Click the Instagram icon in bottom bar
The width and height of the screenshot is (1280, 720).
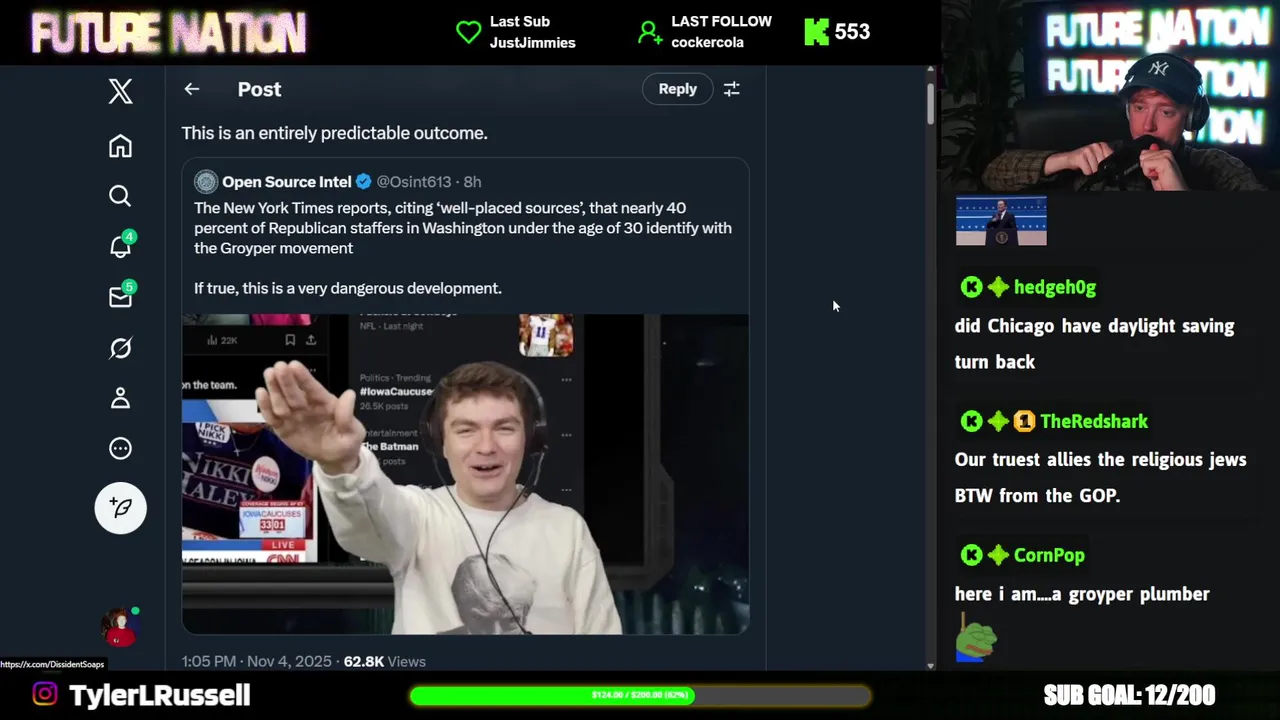[x=45, y=694]
